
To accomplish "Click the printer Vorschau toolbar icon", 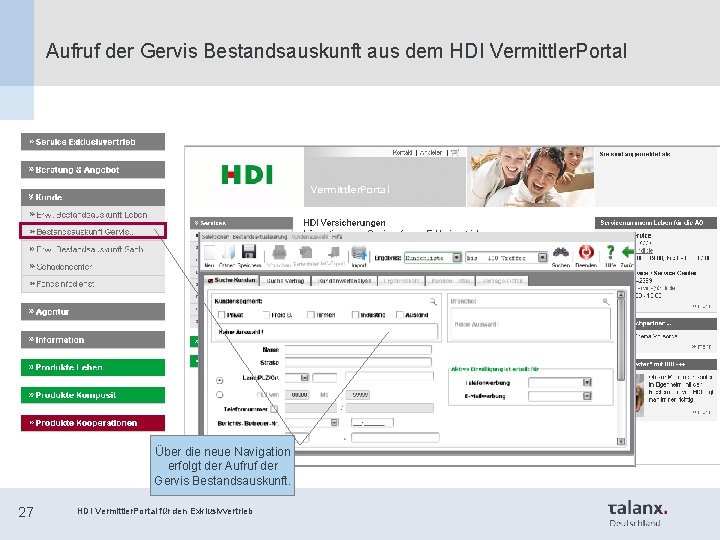I will click(279, 253).
